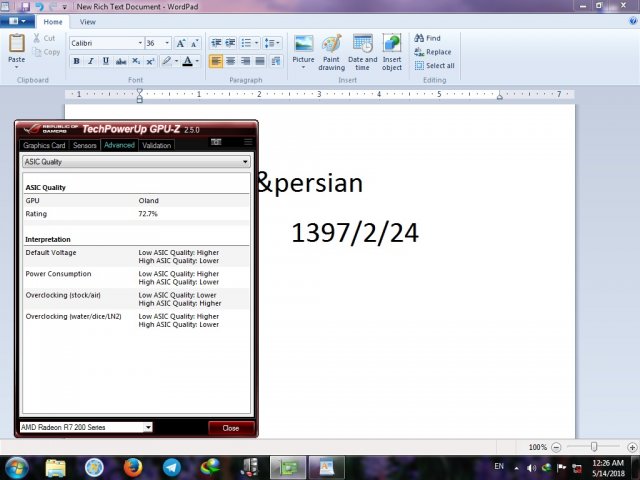Open the AMD Radeon R7 200 Series dropdown
The width and height of the screenshot is (640, 480).
86,427
